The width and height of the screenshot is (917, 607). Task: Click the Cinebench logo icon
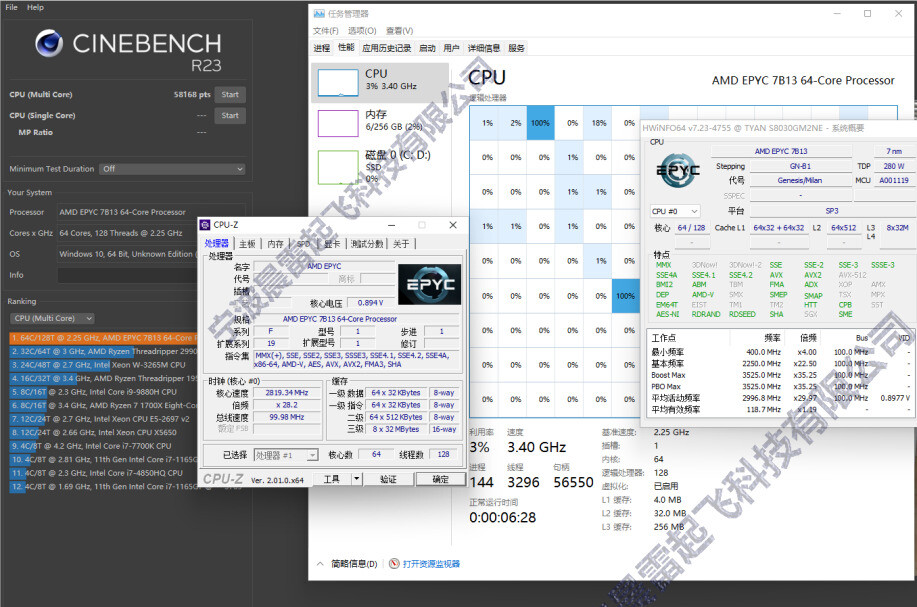49,43
